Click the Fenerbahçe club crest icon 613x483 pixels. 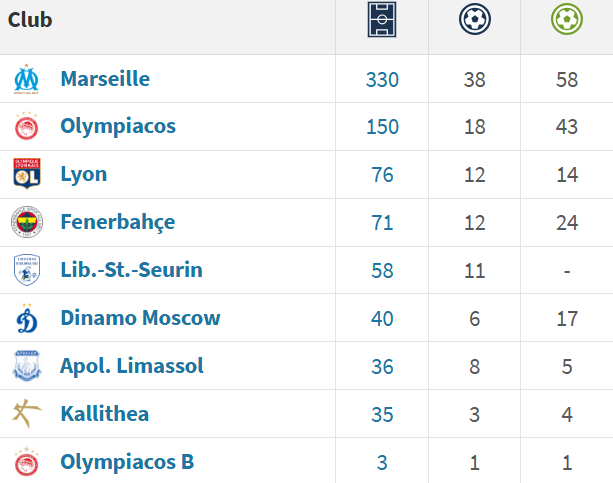coord(26,222)
